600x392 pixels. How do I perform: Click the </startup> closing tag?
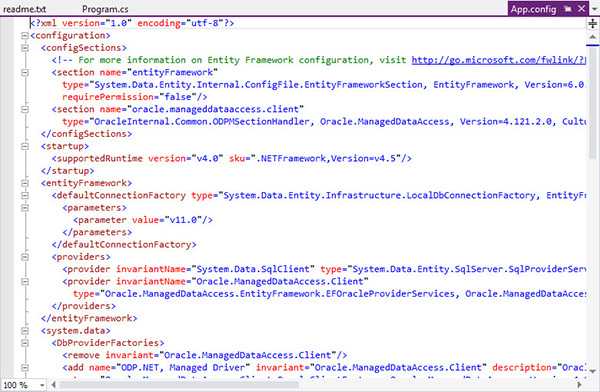point(67,171)
